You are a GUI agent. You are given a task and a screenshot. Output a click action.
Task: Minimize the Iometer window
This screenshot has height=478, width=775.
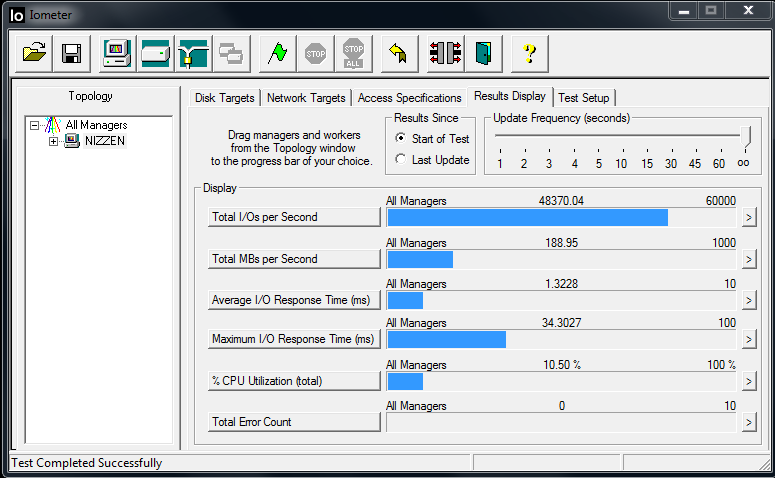tap(684, 11)
